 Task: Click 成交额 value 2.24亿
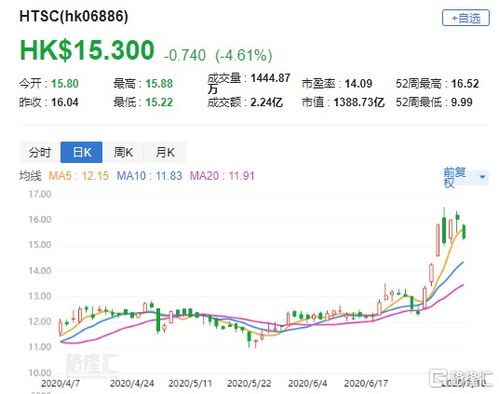point(266,102)
